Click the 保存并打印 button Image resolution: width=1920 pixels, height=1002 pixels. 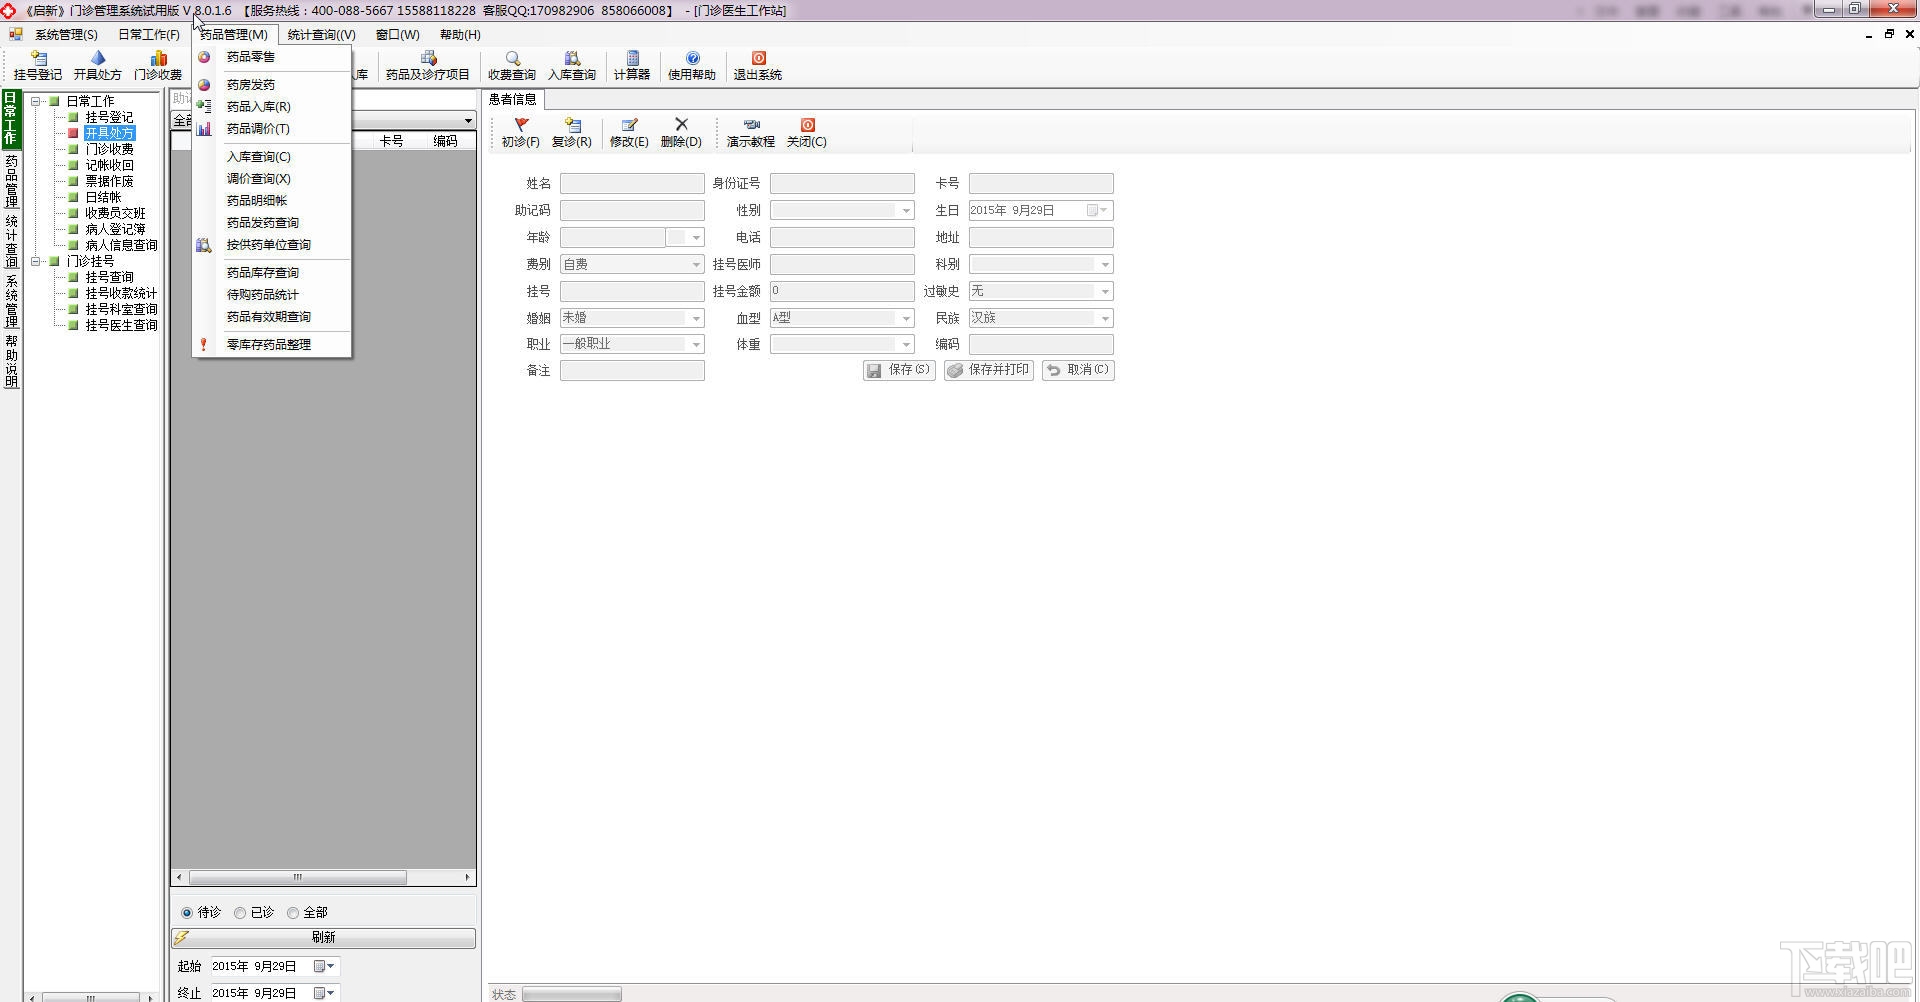(989, 370)
